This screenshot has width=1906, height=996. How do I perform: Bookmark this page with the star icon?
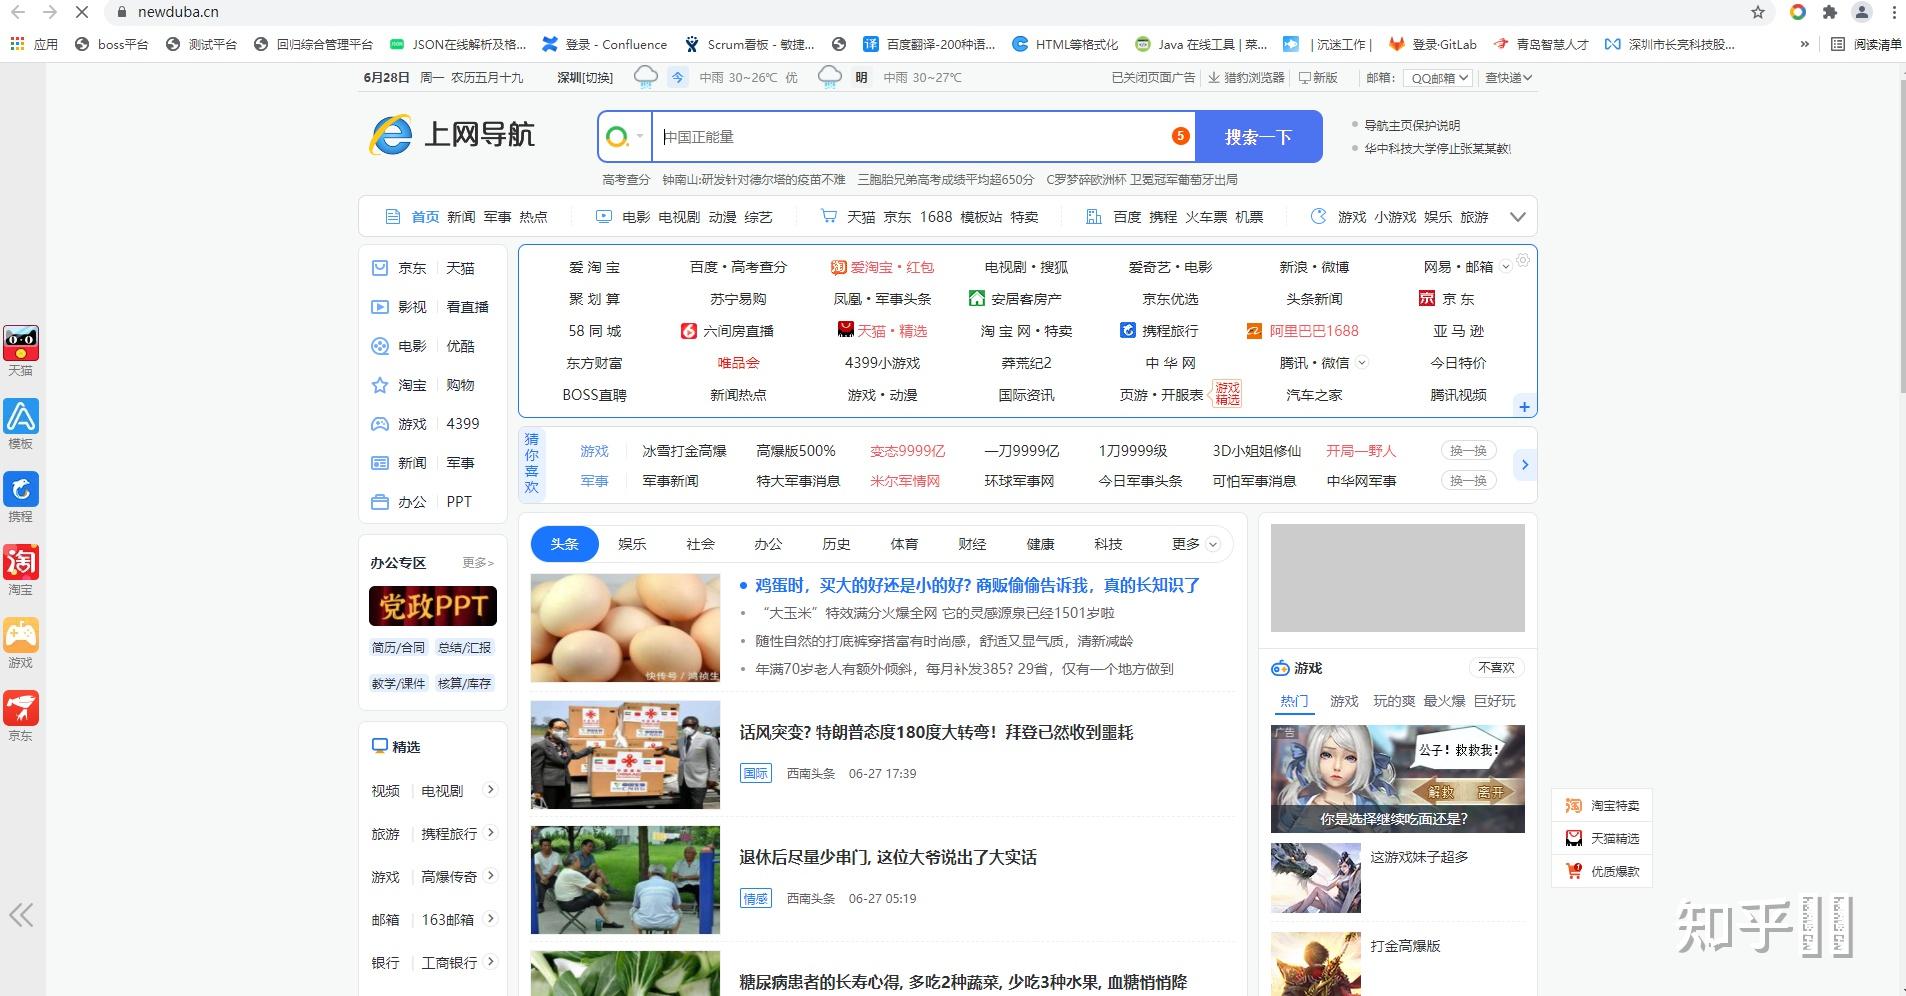click(x=1758, y=12)
